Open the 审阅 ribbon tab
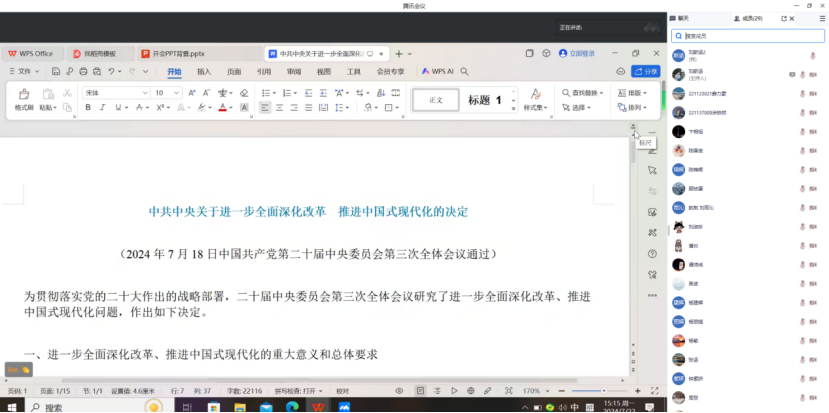 (294, 72)
